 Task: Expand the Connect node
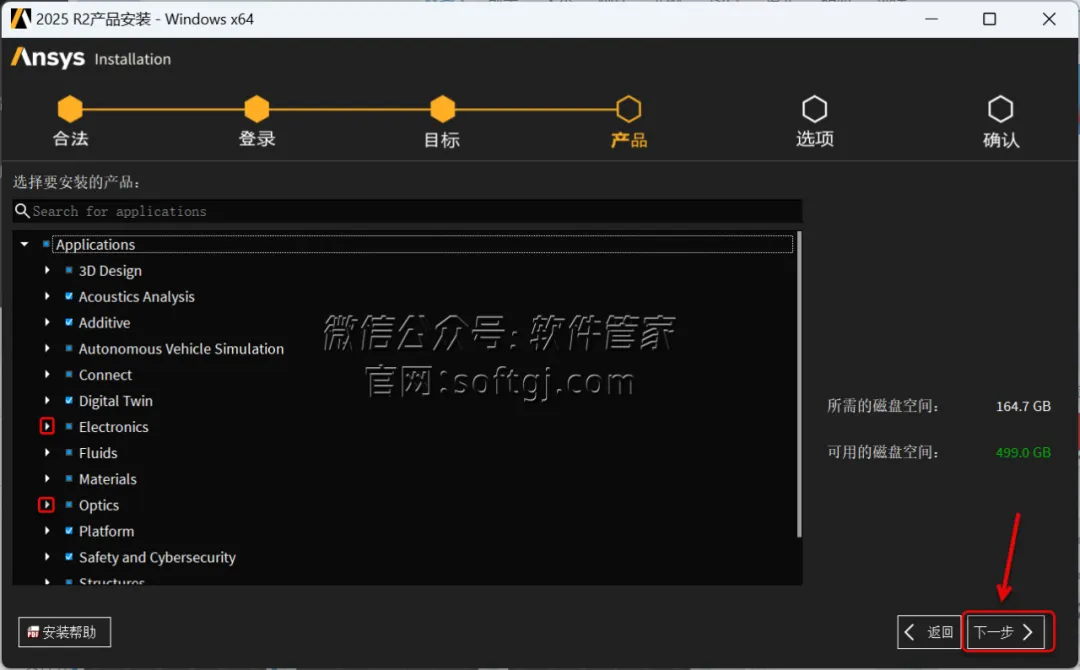(47, 374)
